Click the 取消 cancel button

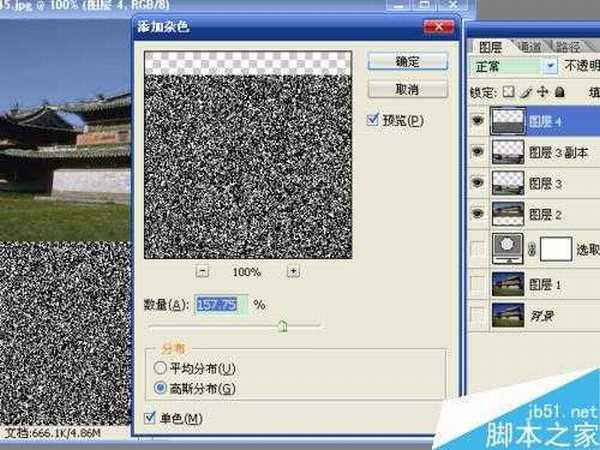coord(407,90)
